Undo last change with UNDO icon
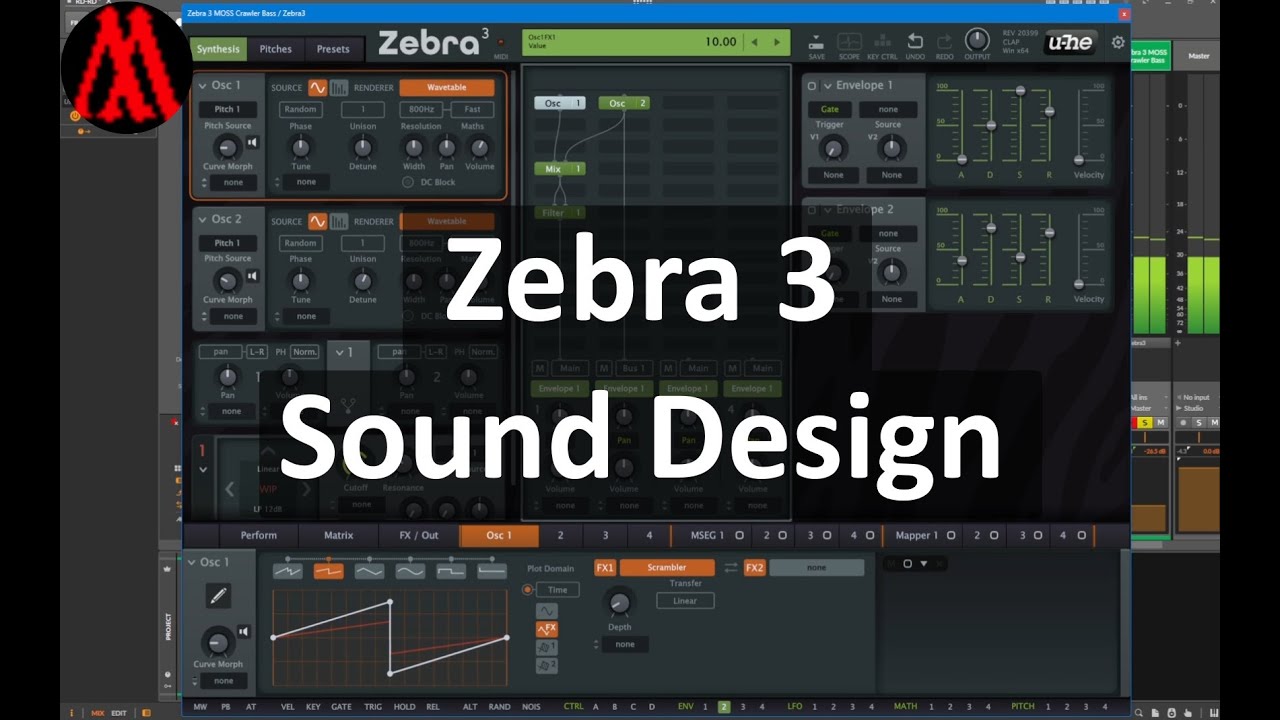 (914, 41)
